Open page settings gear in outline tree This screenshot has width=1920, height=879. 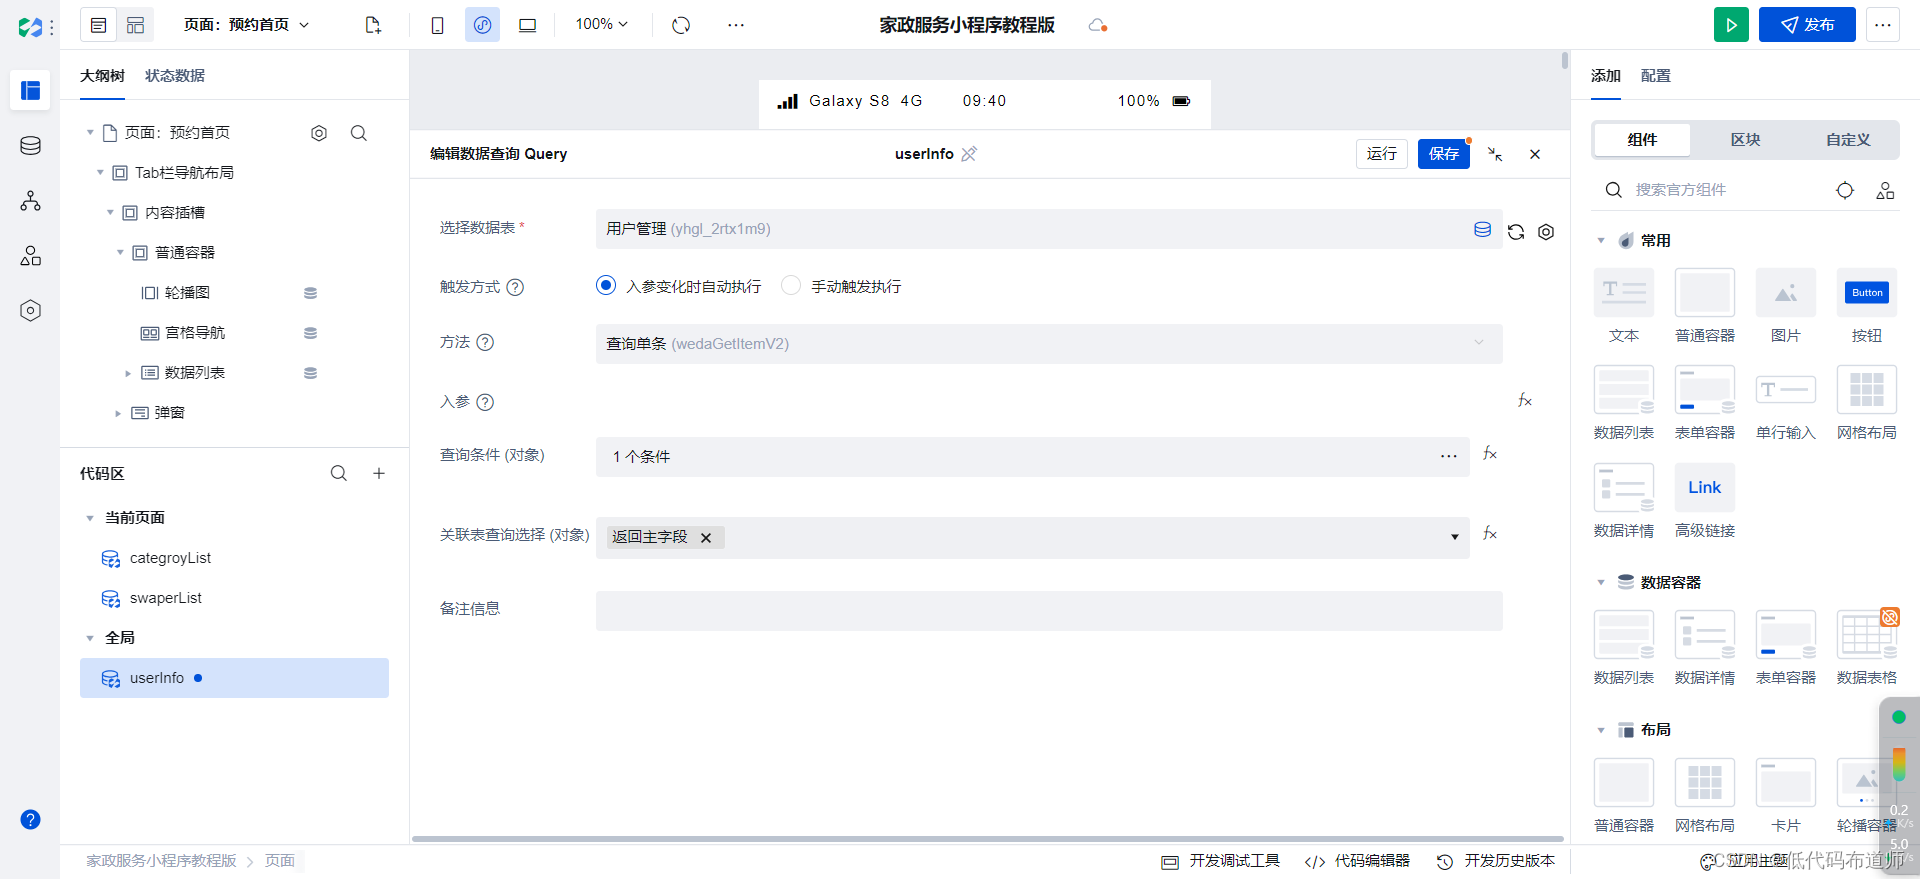click(x=319, y=133)
